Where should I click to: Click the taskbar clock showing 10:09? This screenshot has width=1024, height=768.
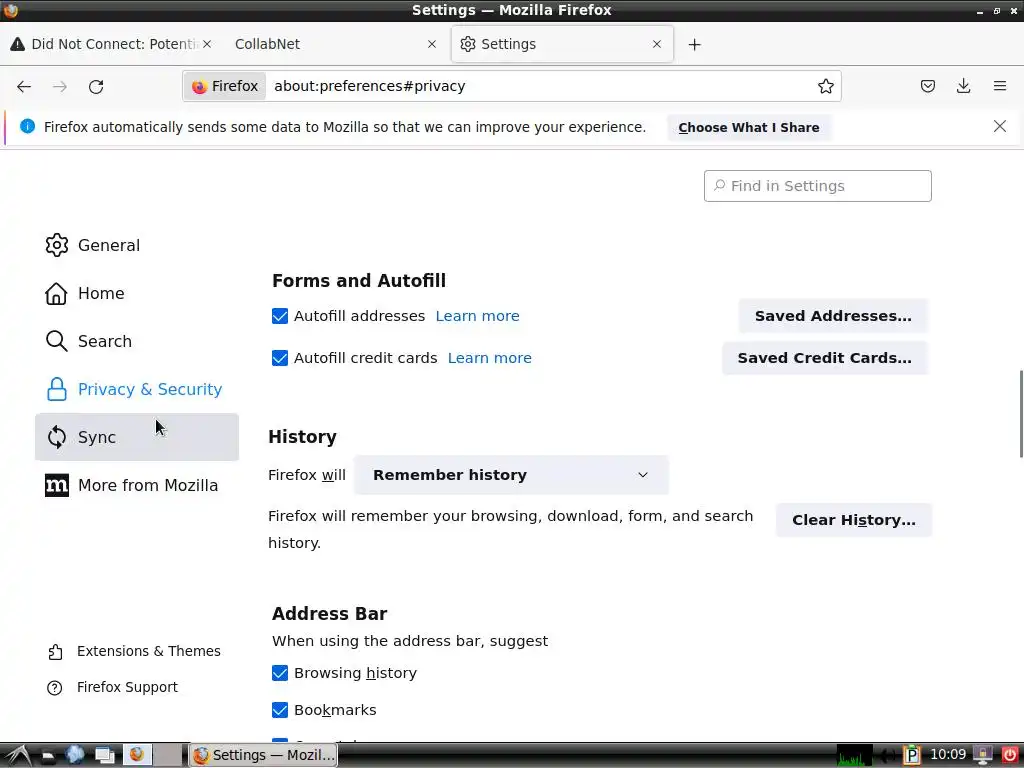(947, 755)
